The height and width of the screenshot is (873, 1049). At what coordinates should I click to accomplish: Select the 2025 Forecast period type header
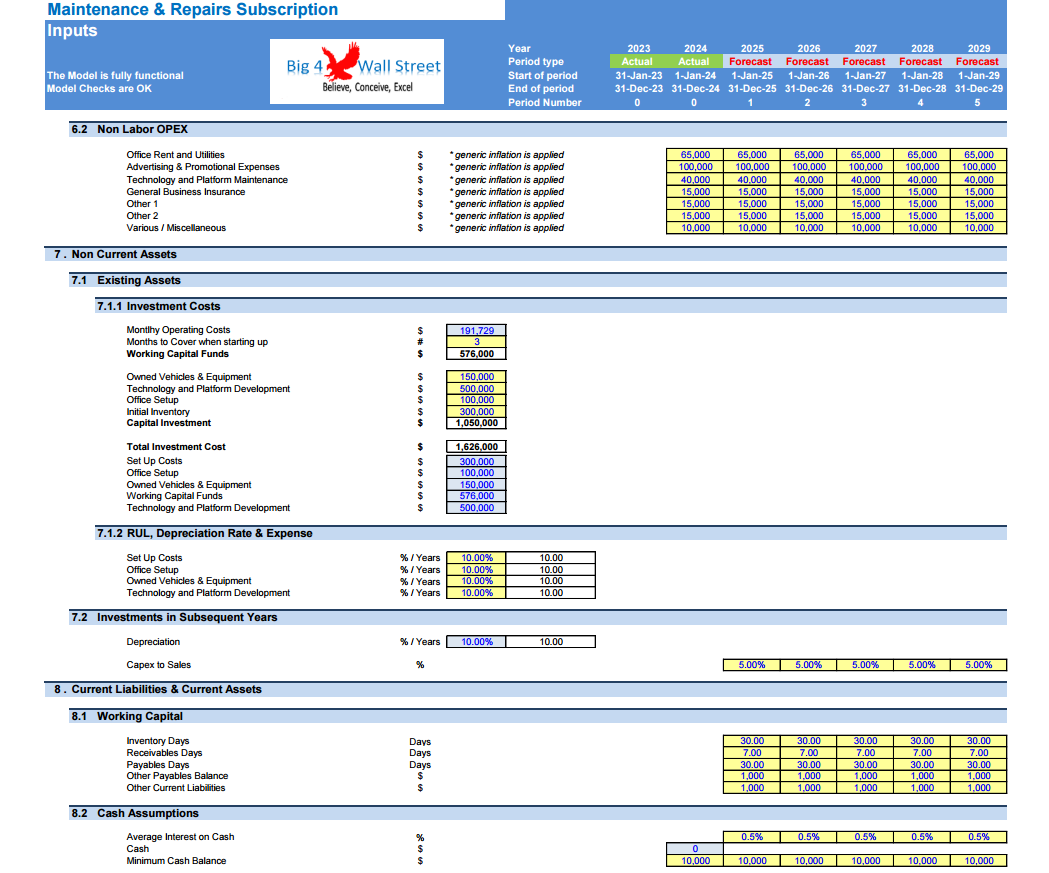point(751,62)
